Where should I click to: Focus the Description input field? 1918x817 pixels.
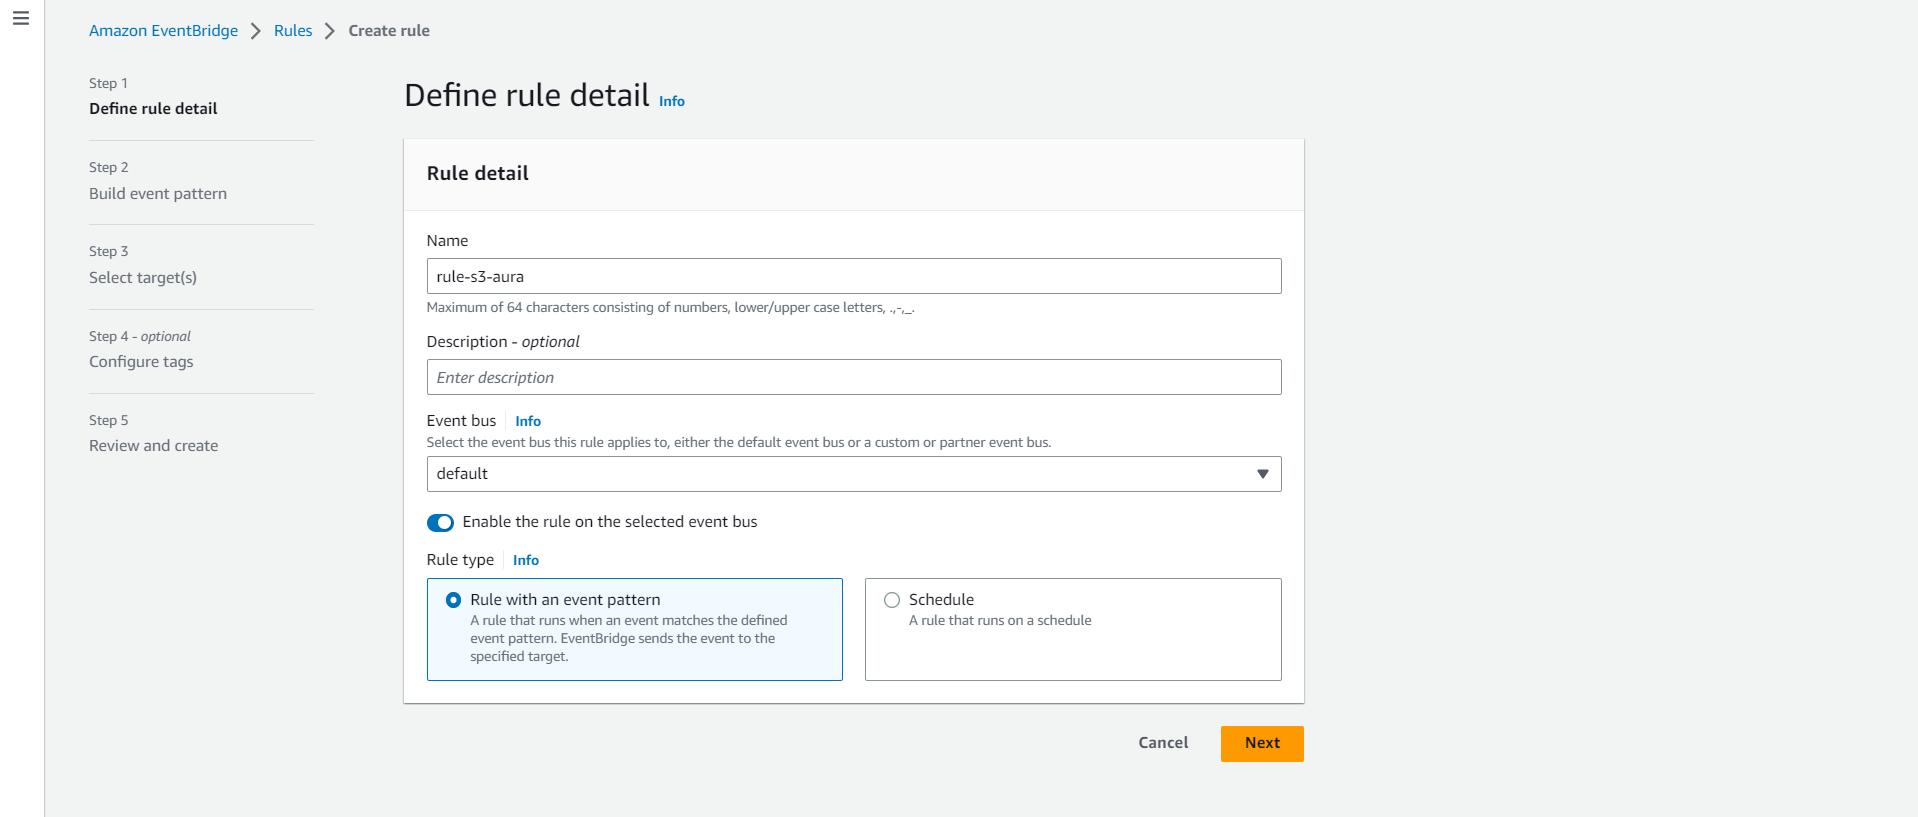click(x=853, y=377)
